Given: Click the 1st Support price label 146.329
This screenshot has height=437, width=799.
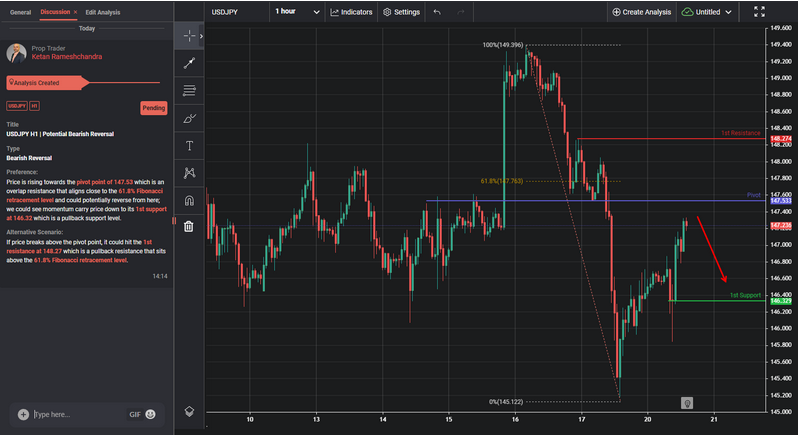Looking at the screenshot, I should tap(781, 301).
